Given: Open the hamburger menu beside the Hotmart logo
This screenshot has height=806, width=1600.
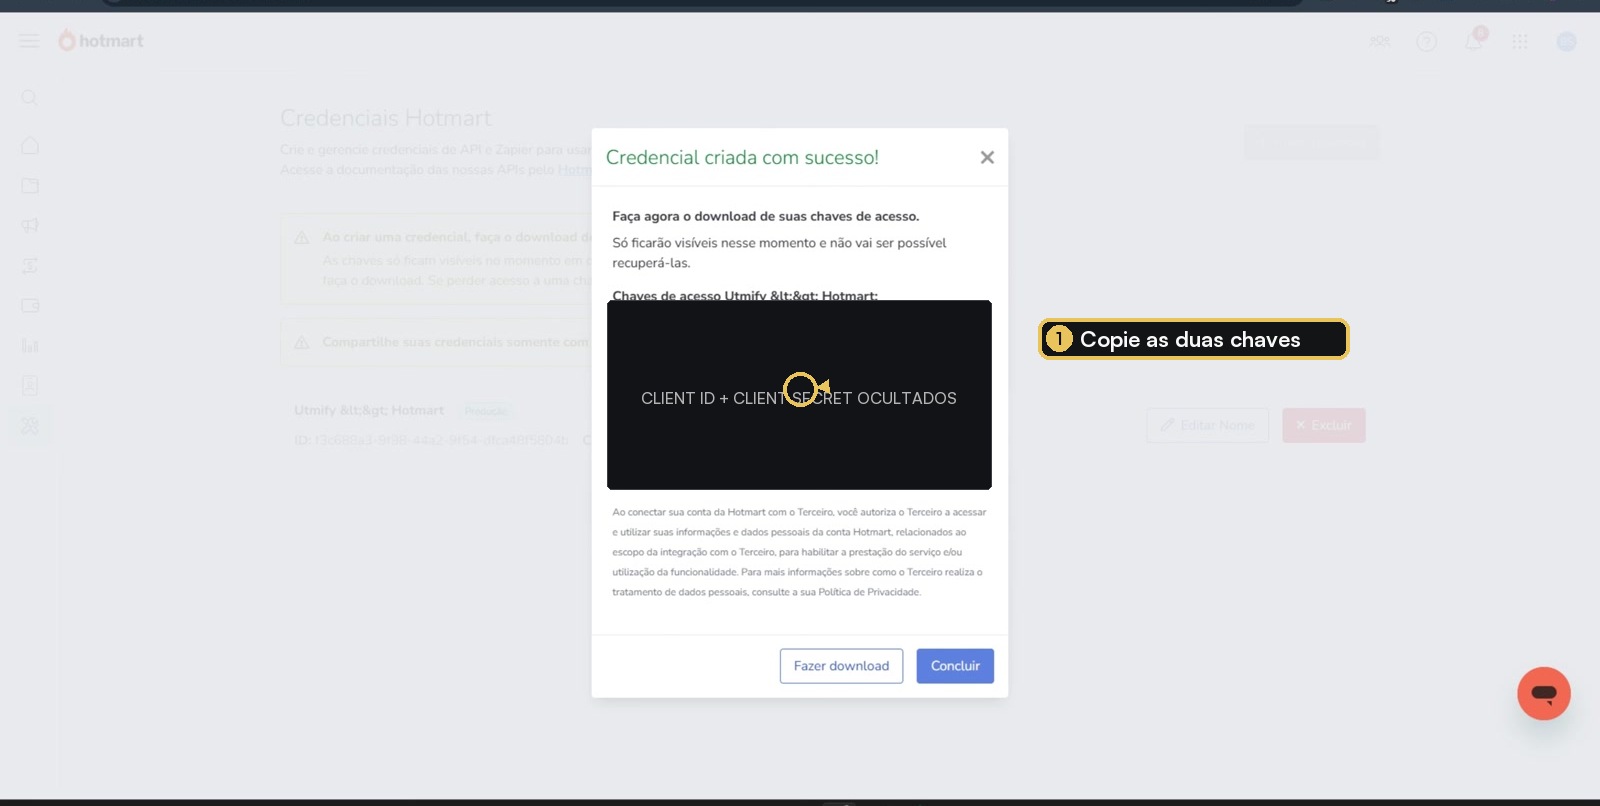Looking at the screenshot, I should [30, 41].
